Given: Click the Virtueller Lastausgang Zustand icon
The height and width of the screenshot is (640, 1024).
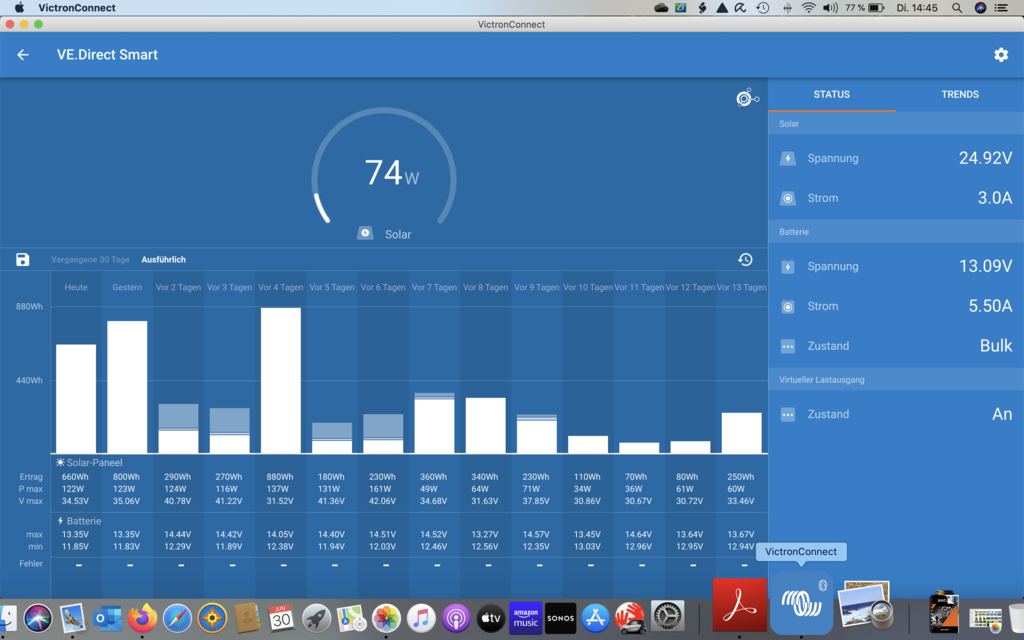Looking at the screenshot, I should 788,415.
